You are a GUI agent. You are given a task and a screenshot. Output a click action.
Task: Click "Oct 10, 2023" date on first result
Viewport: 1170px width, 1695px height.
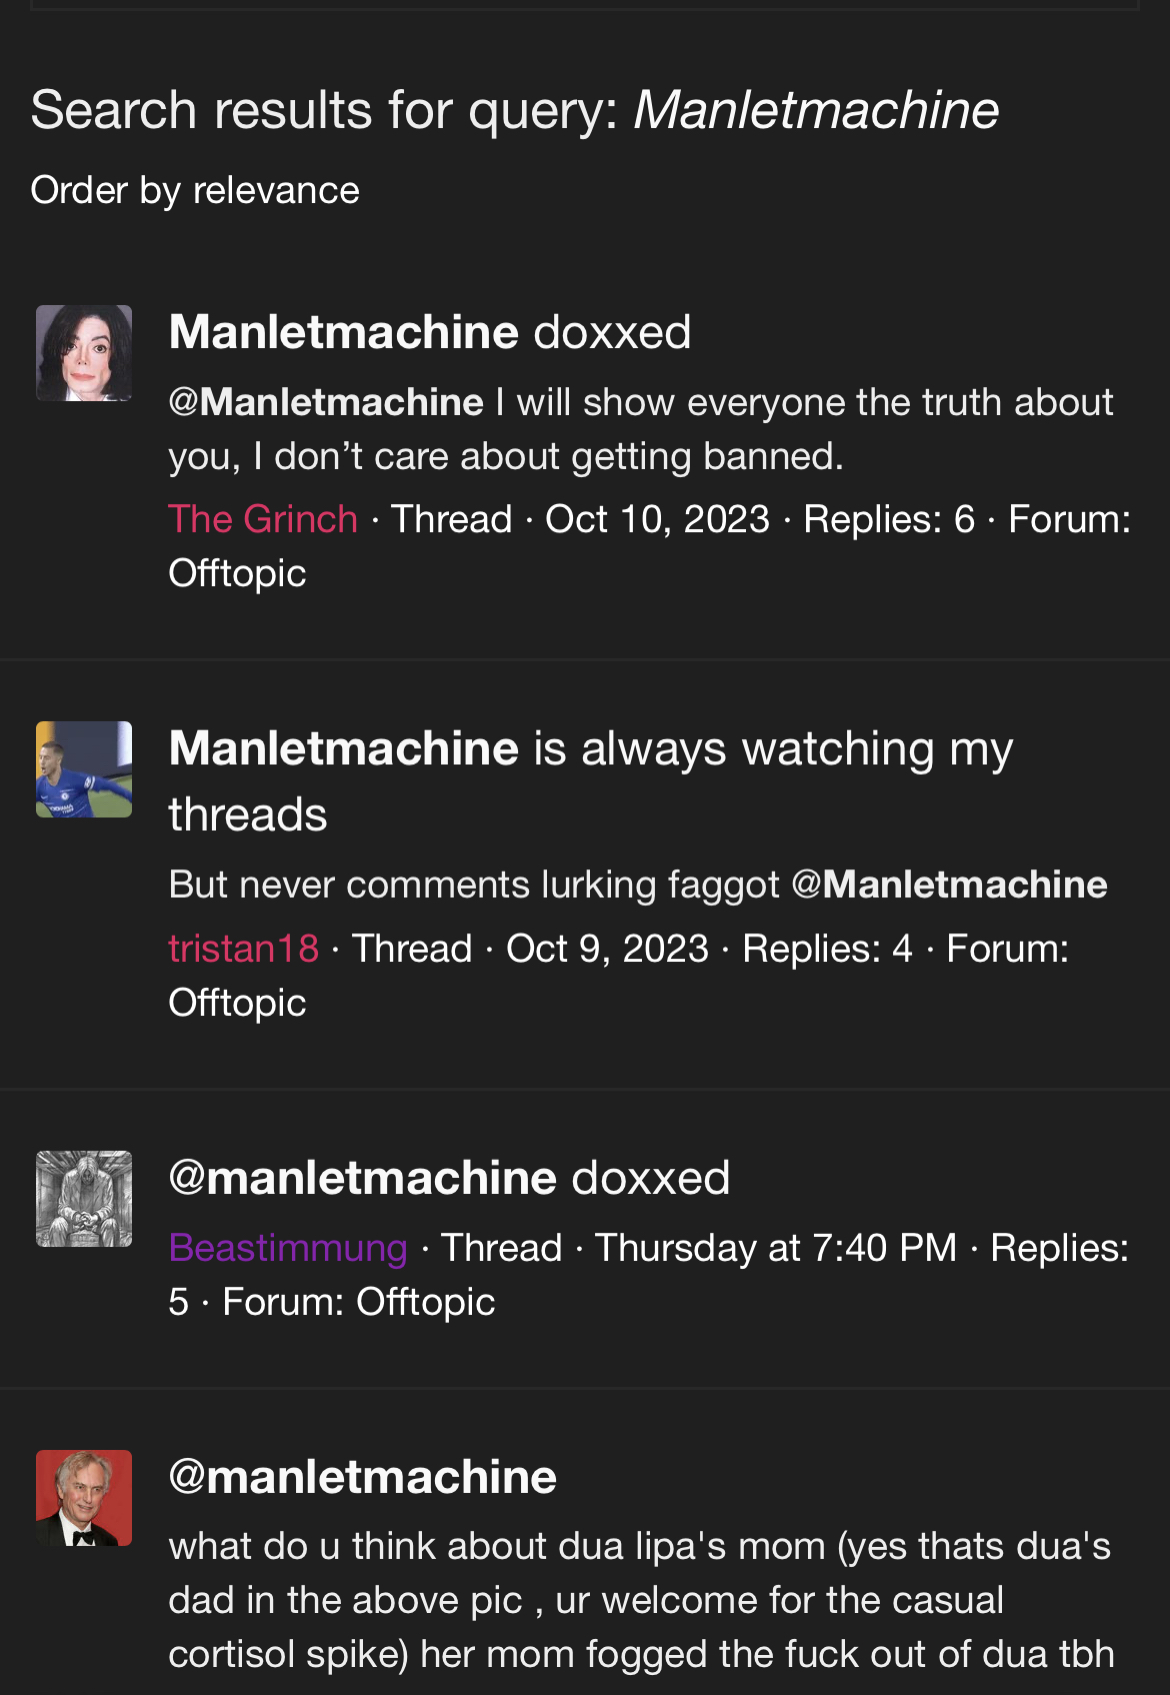tap(657, 519)
